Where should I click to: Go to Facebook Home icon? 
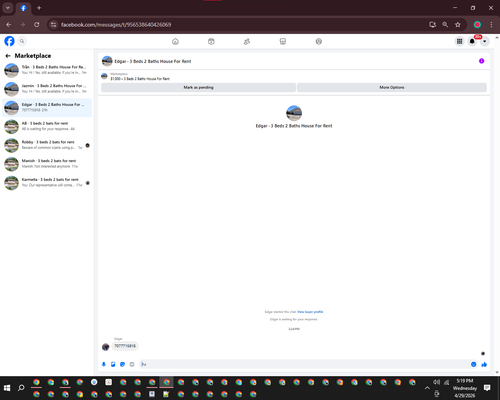(175, 41)
